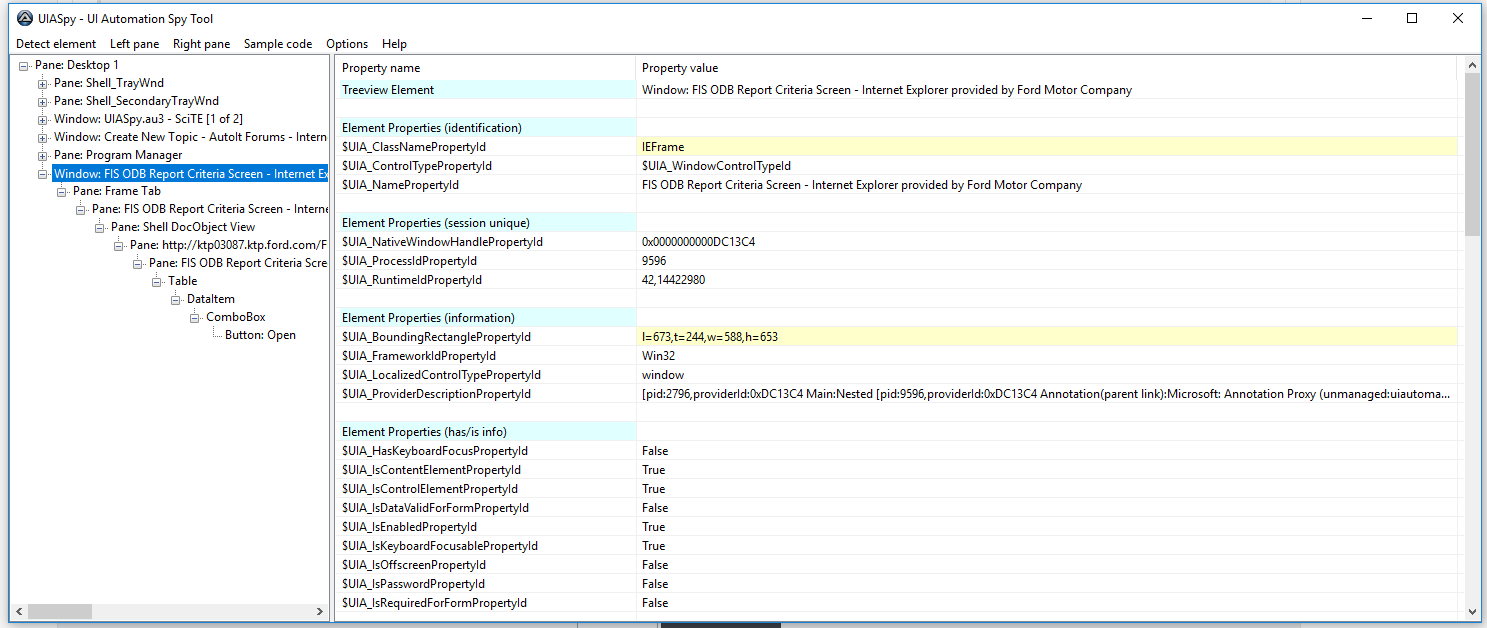
Task: Collapse the Pane: Frame Tab node
Action: point(62,191)
